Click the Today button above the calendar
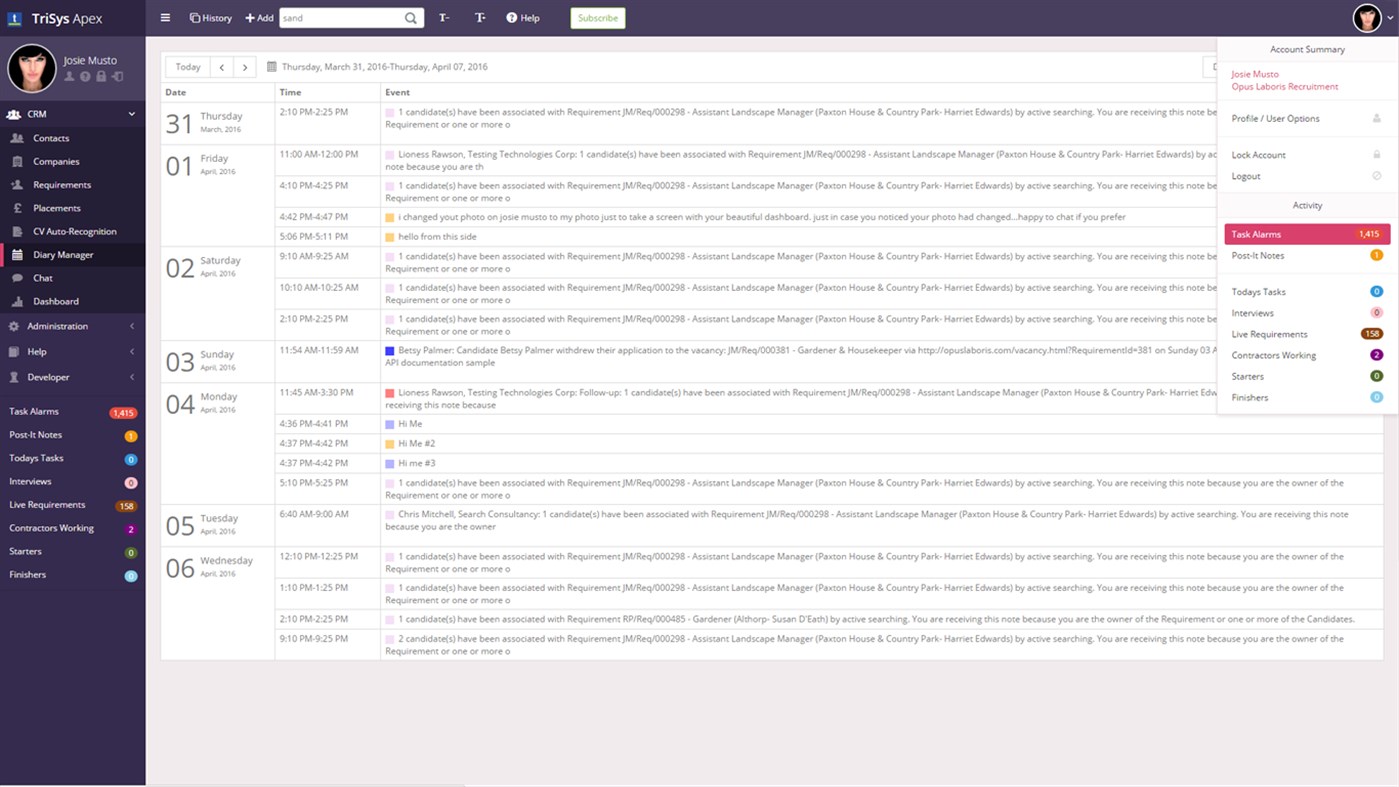This screenshot has width=1399, height=787. 187,66
